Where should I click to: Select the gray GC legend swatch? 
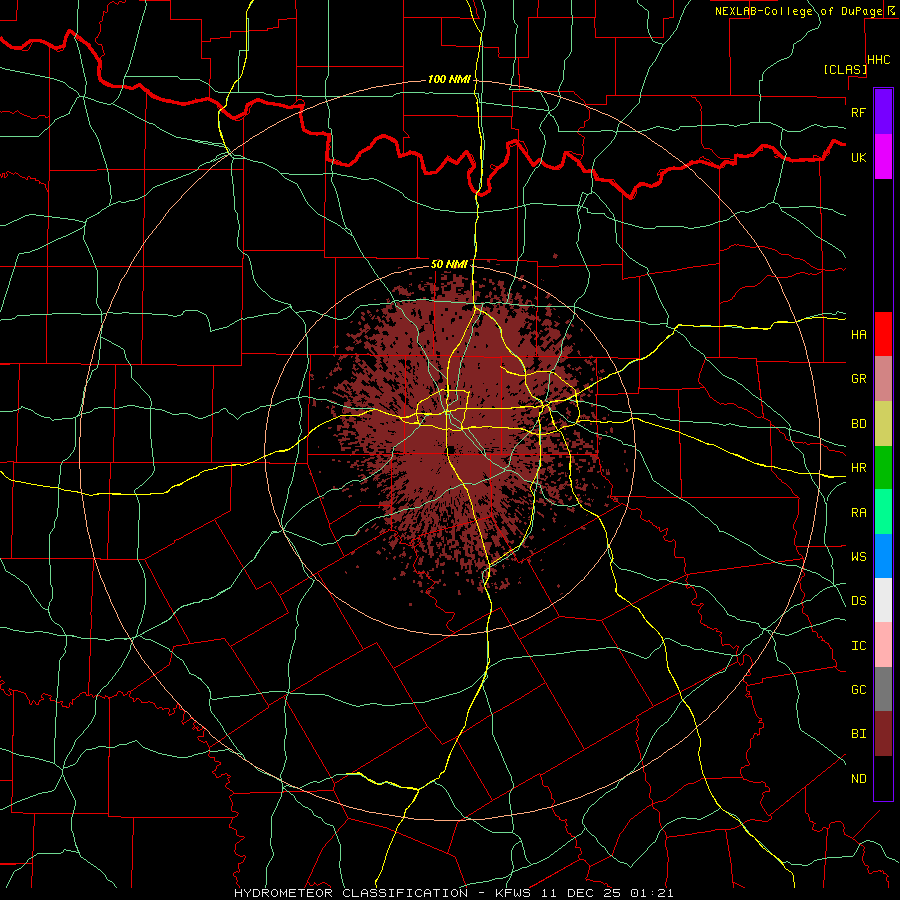point(883,689)
